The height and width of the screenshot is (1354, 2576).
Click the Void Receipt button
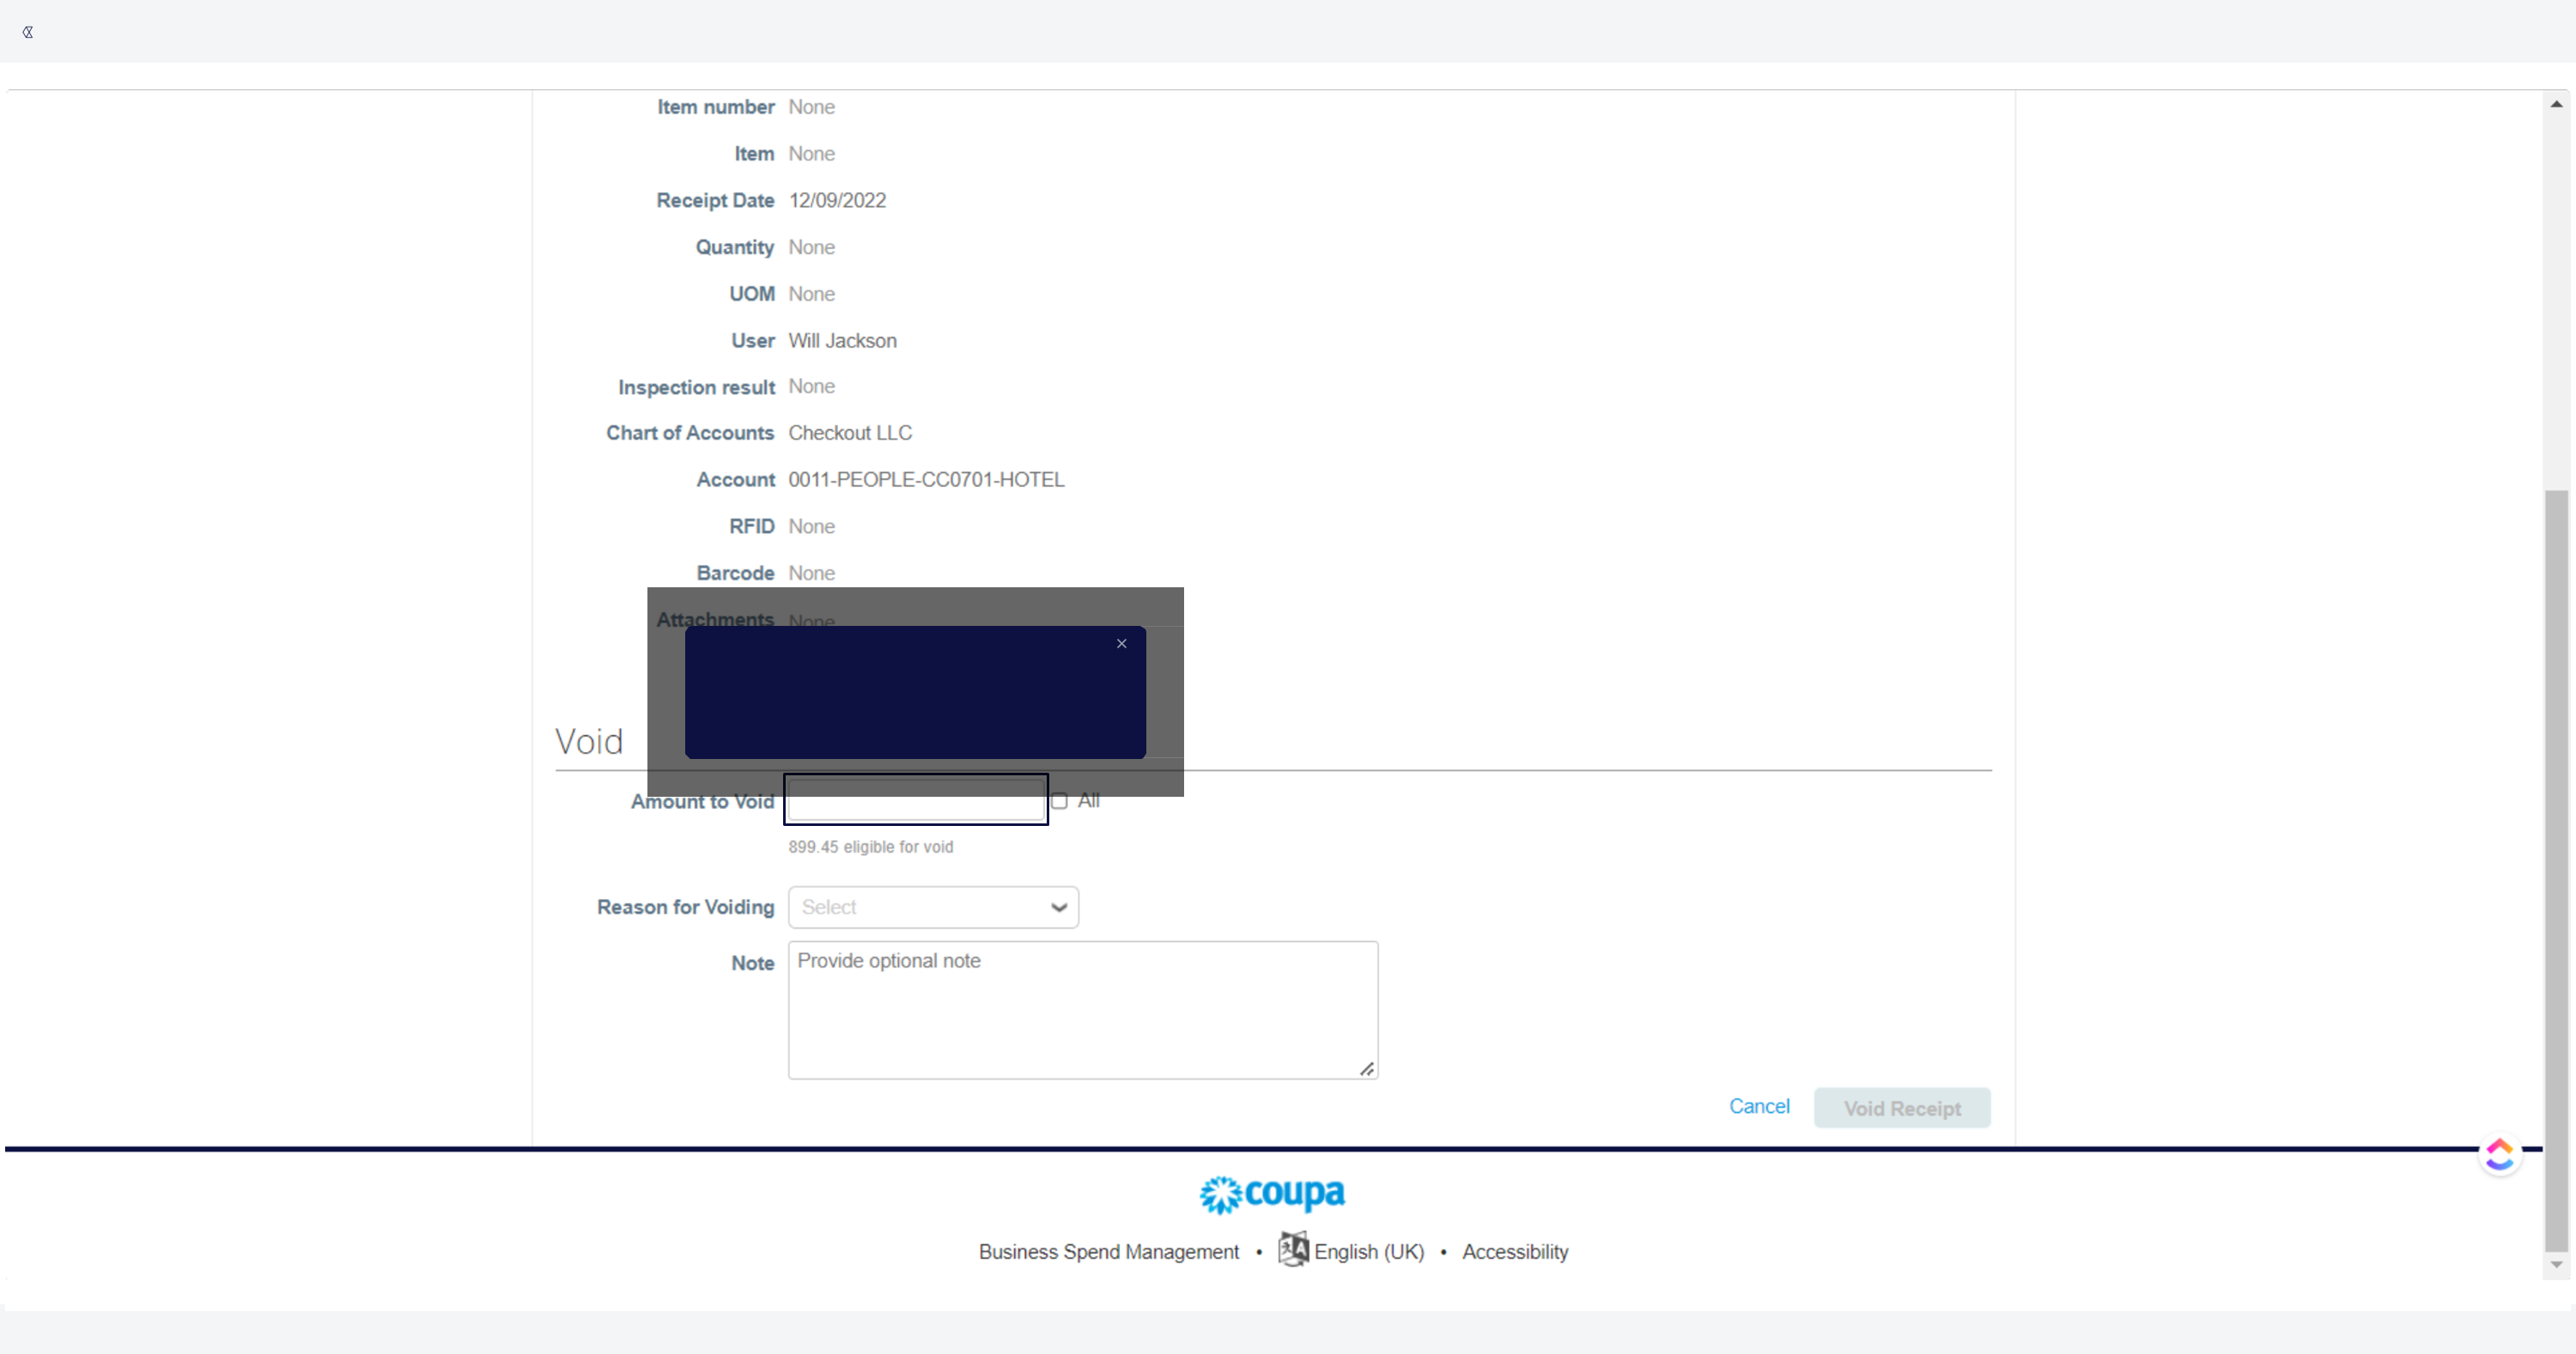click(1902, 1108)
